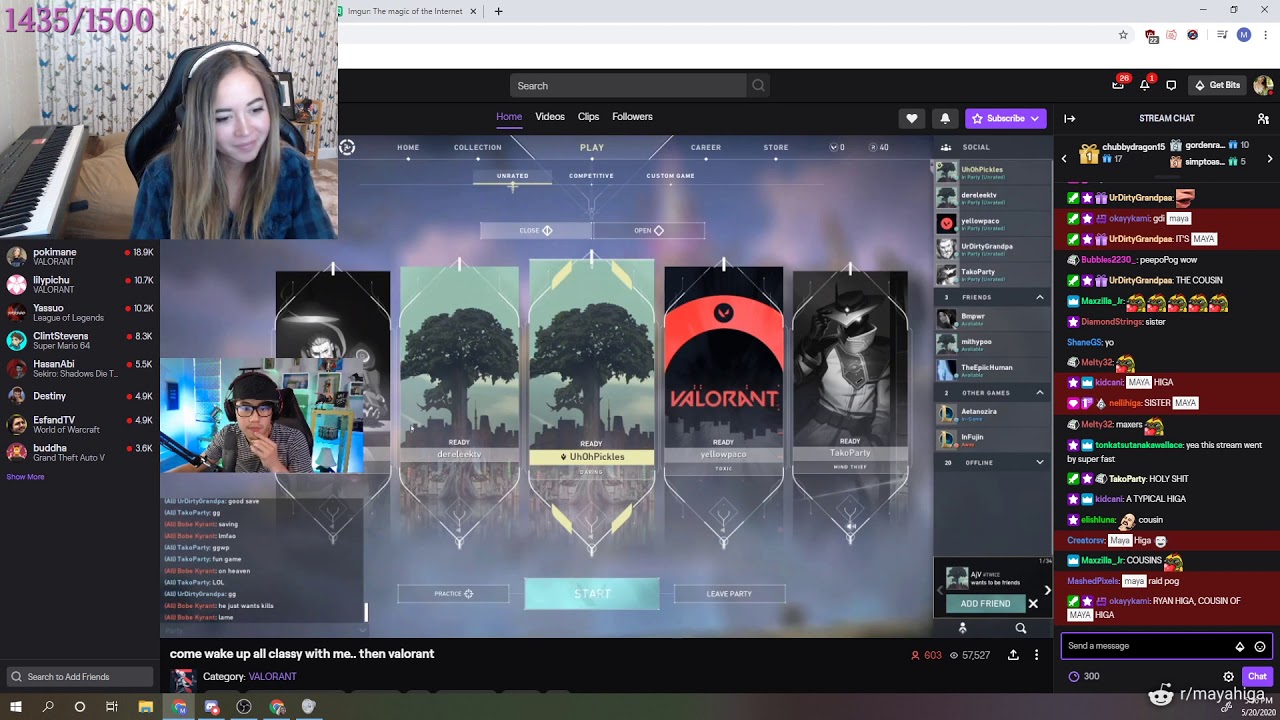The height and width of the screenshot is (720, 1280).
Task: Open Twitch notifications bell in top bar
Action: 1145,85
